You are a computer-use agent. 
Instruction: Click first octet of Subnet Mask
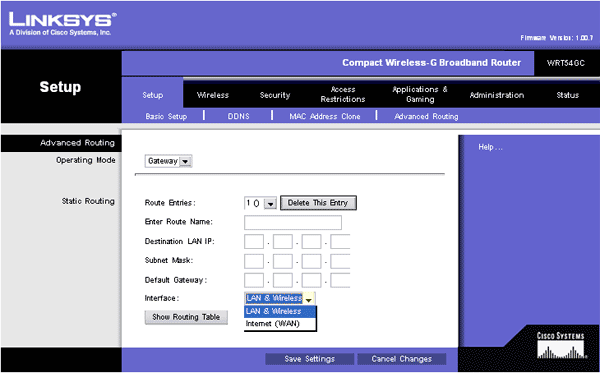click(254, 261)
